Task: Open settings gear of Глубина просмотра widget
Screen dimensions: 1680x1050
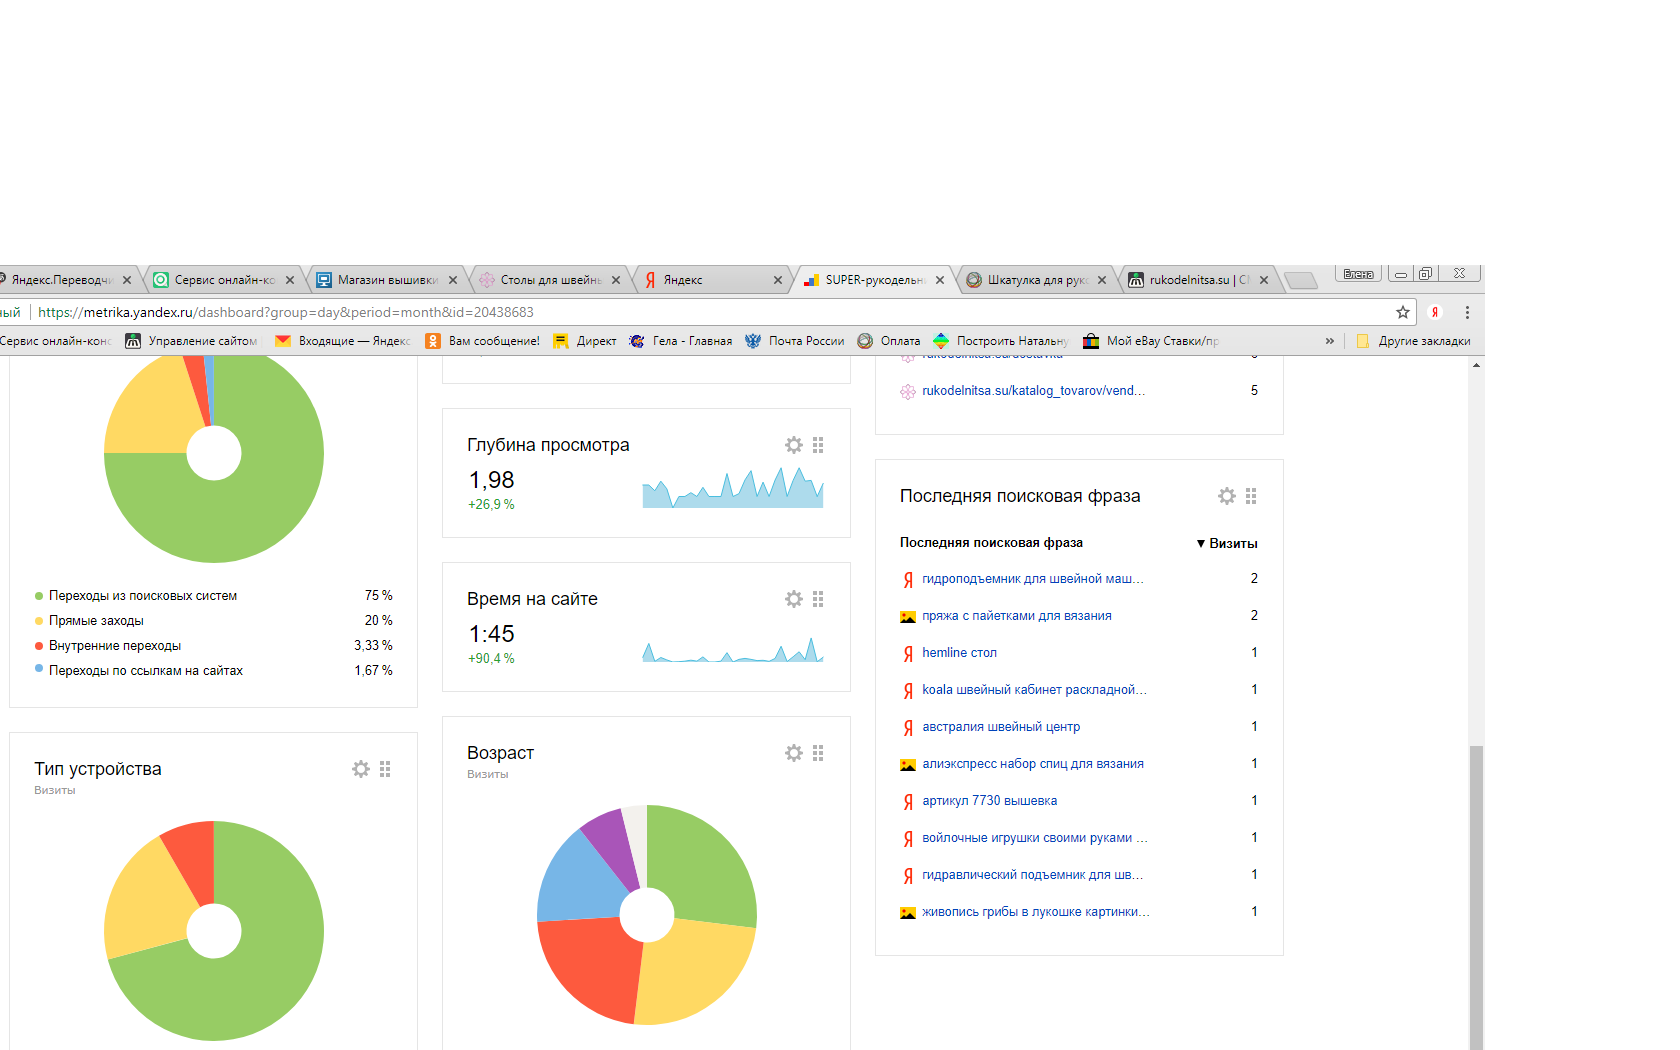Action: click(793, 445)
